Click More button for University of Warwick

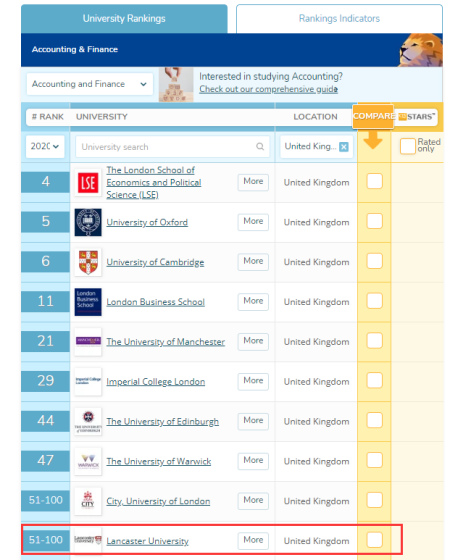point(253,461)
